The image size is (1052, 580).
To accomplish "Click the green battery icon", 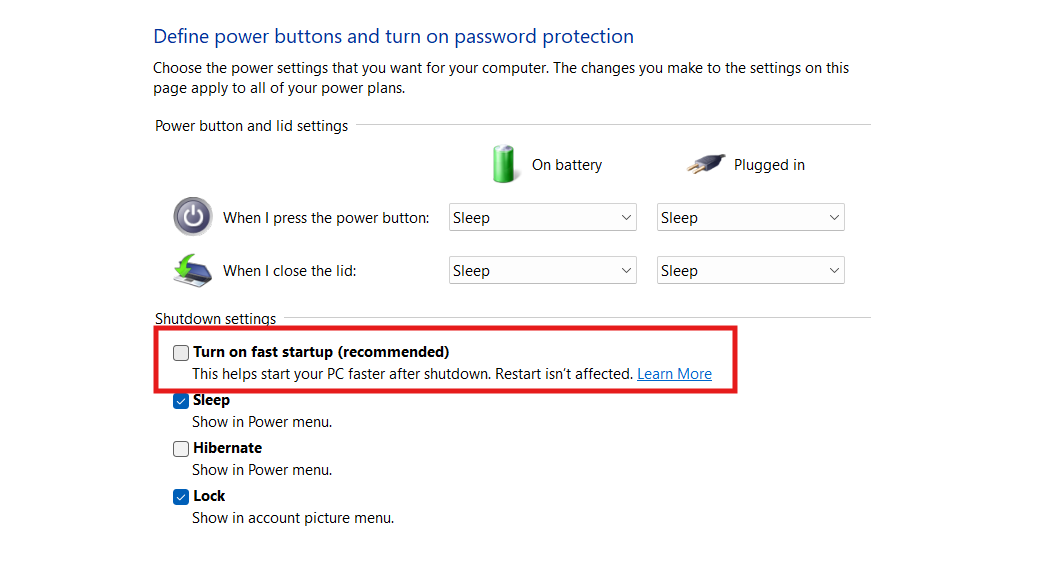I will coord(506,164).
